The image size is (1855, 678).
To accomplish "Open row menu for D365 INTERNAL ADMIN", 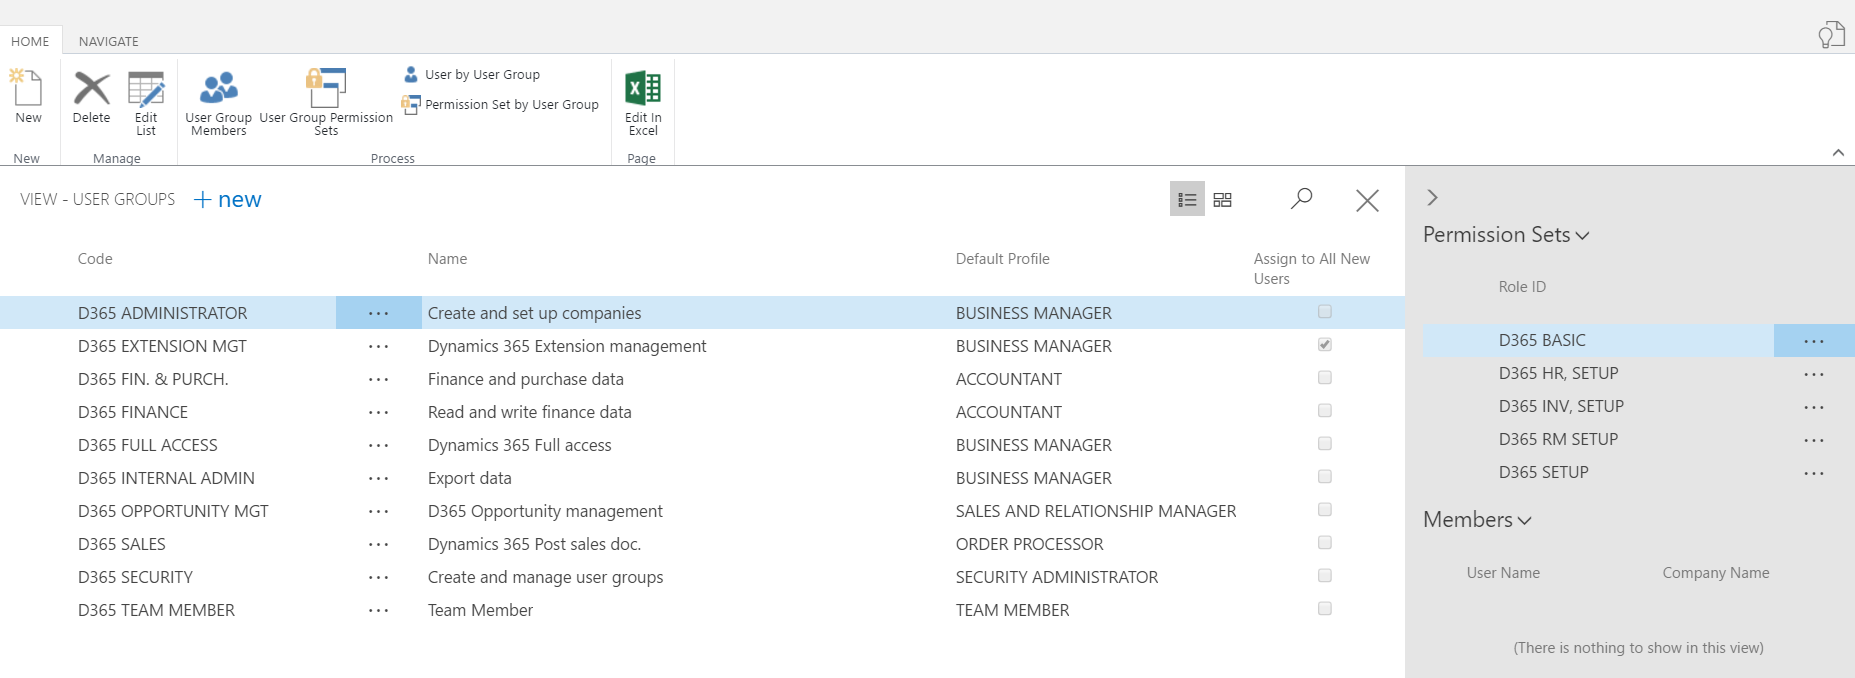I will click(378, 478).
